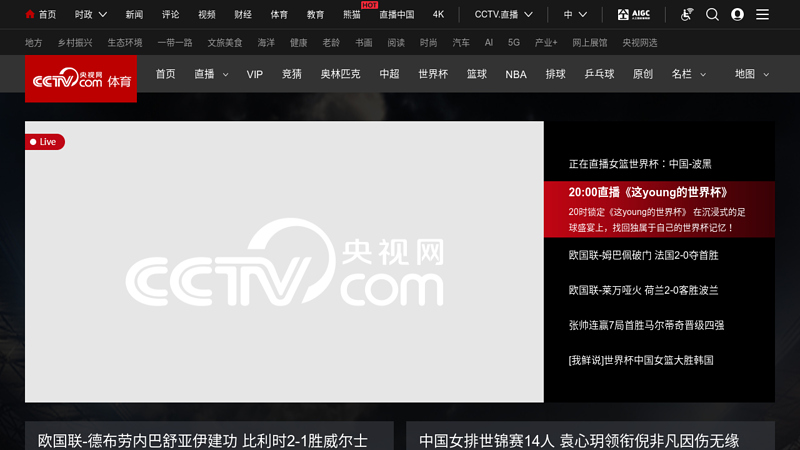This screenshot has height=450, width=800.
Task: Click the CCTV.com 体育 red logo
Action: [81, 79]
